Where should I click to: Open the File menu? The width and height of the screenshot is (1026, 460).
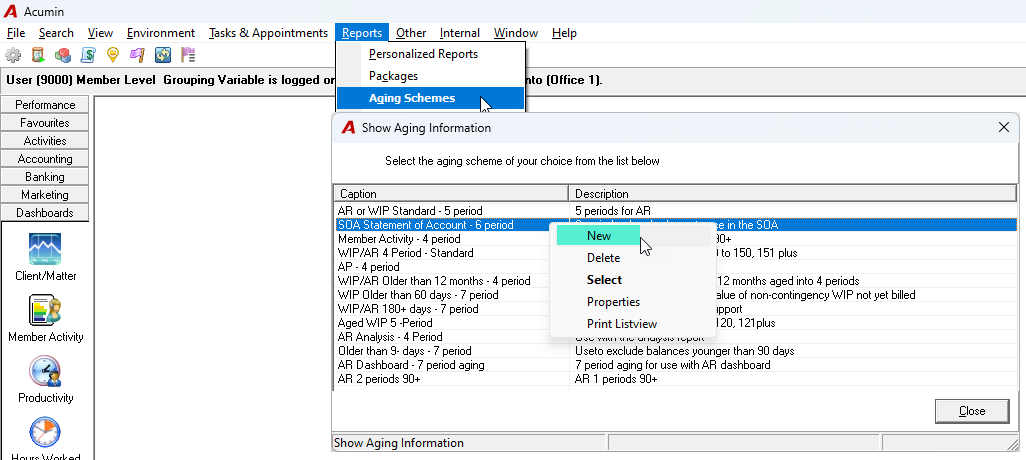pyautogui.click(x=16, y=33)
